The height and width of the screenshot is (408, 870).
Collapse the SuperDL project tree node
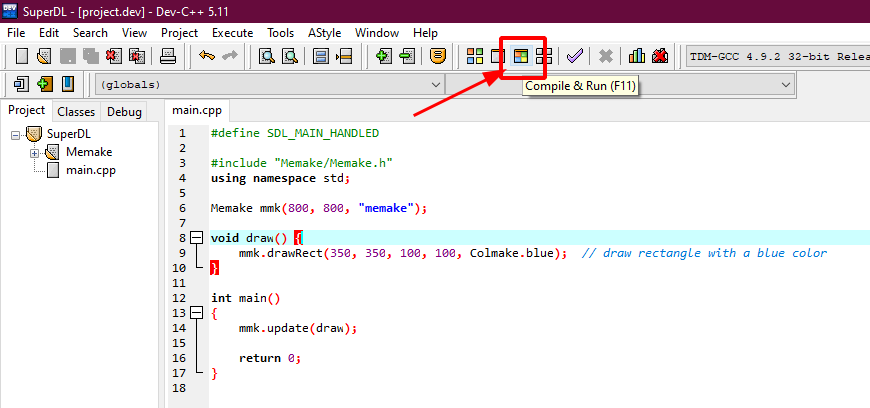tap(15, 134)
